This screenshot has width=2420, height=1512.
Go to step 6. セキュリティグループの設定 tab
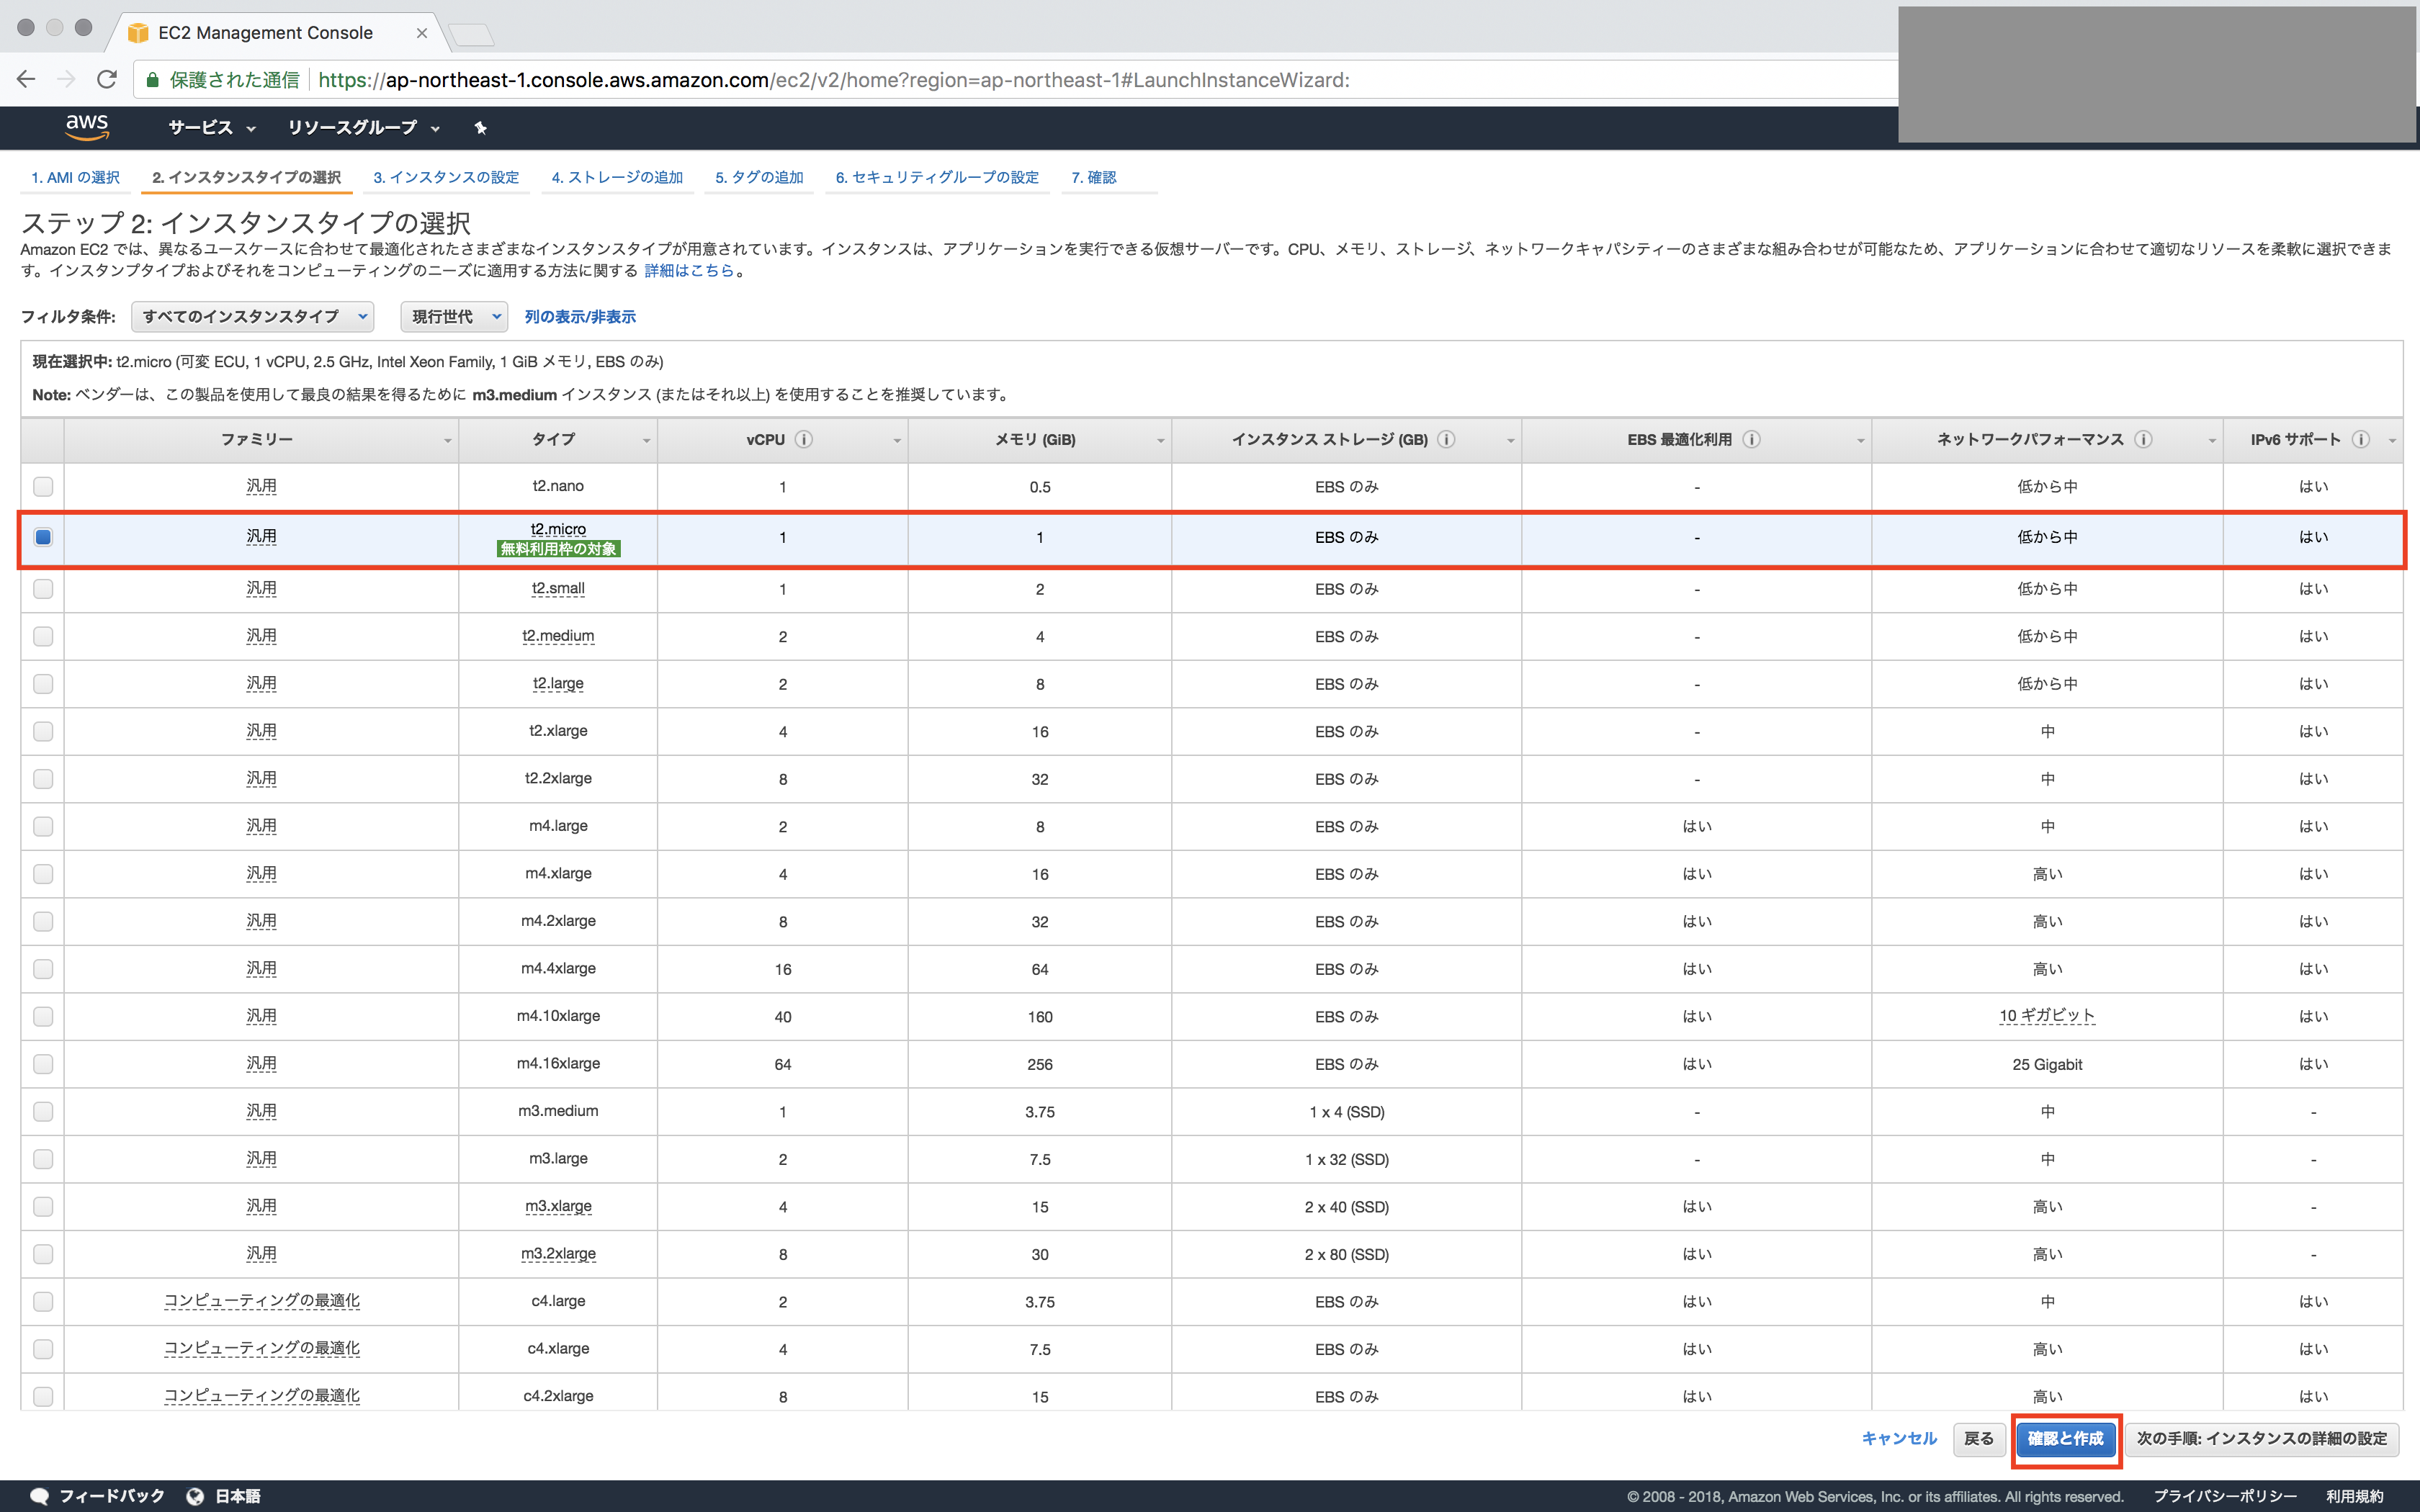point(937,177)
